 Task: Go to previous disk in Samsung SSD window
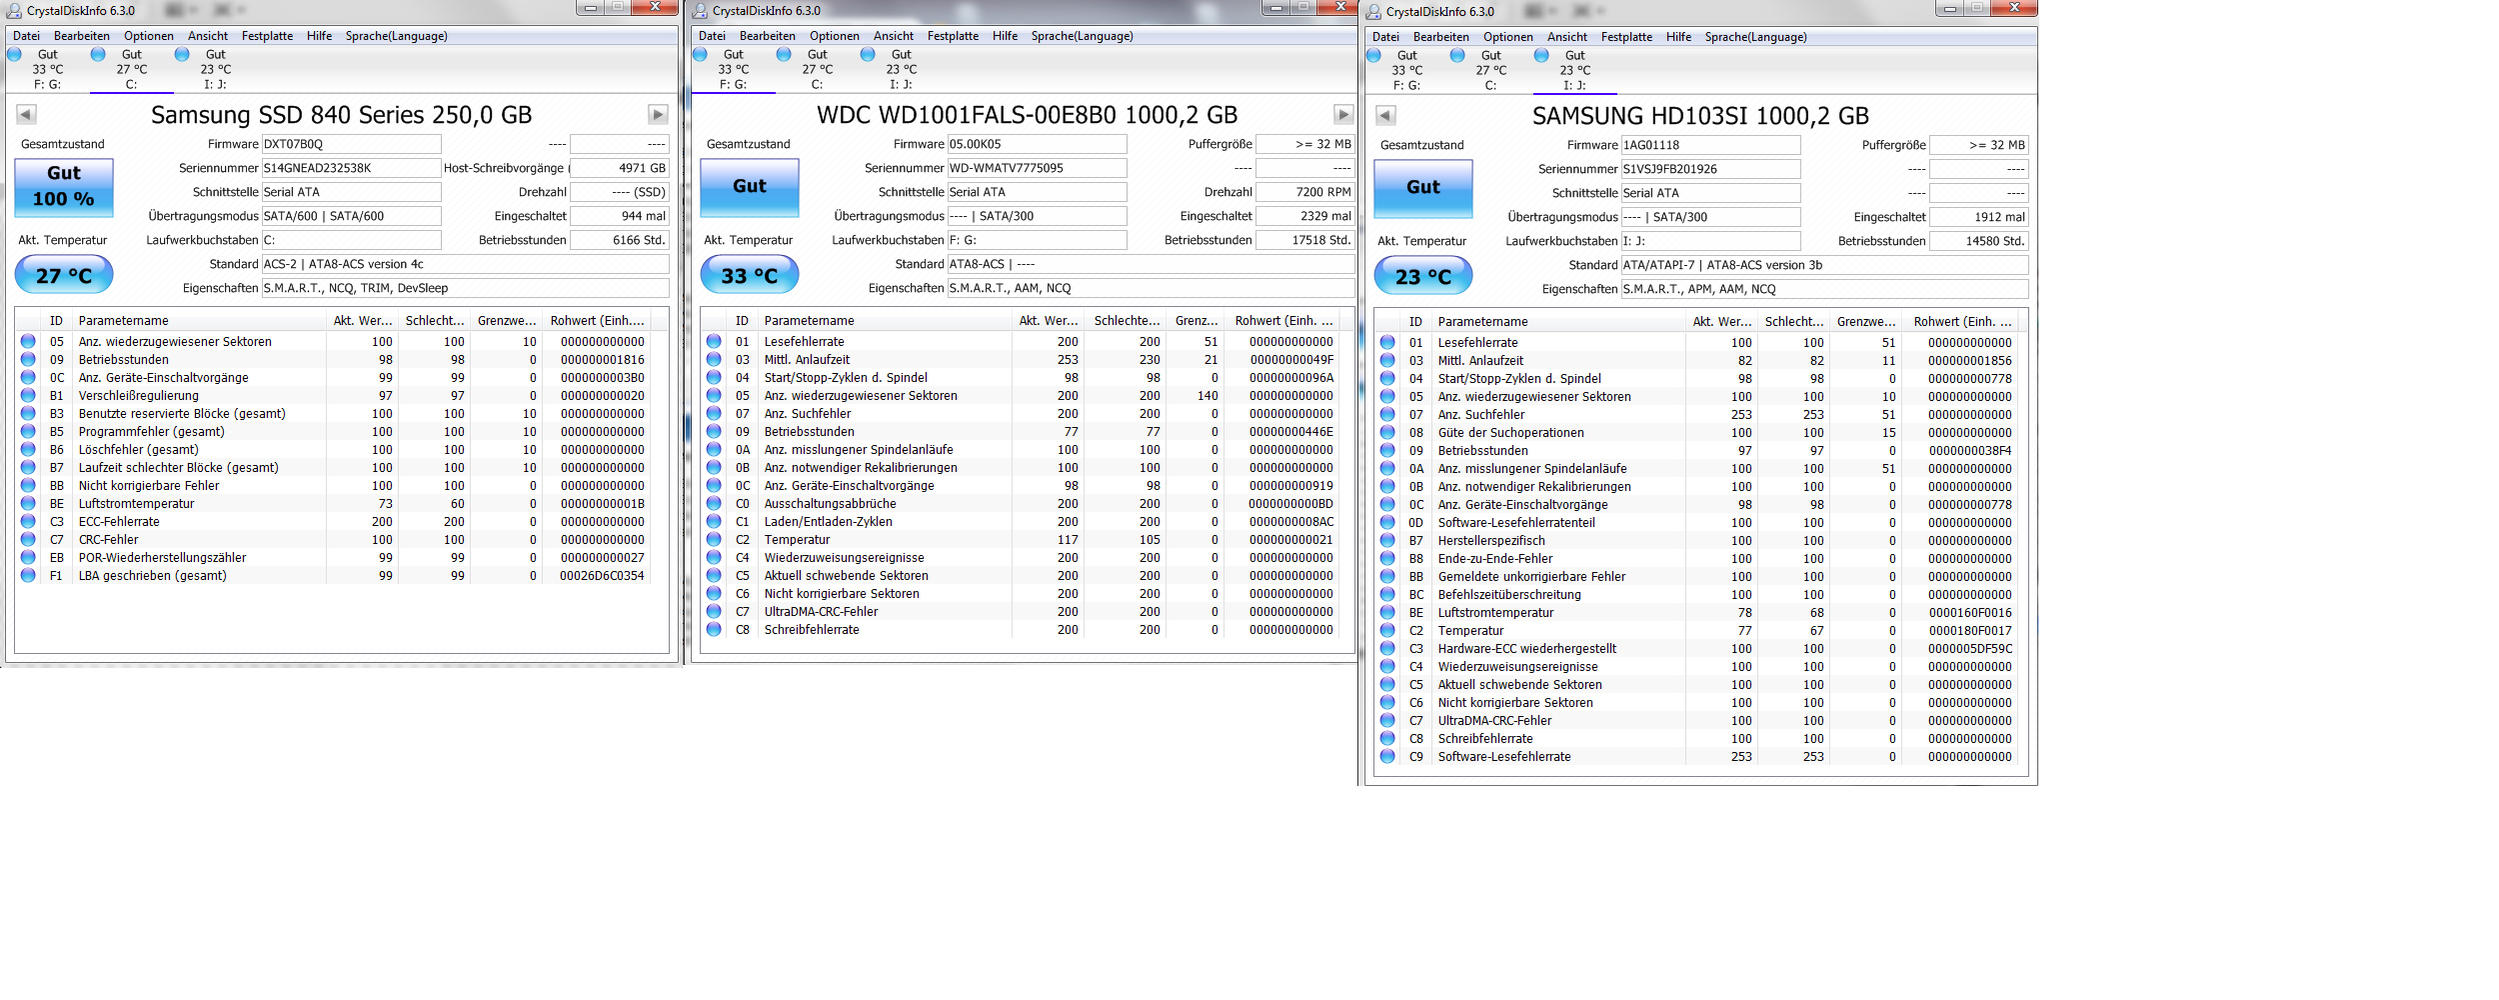(27, 114)
